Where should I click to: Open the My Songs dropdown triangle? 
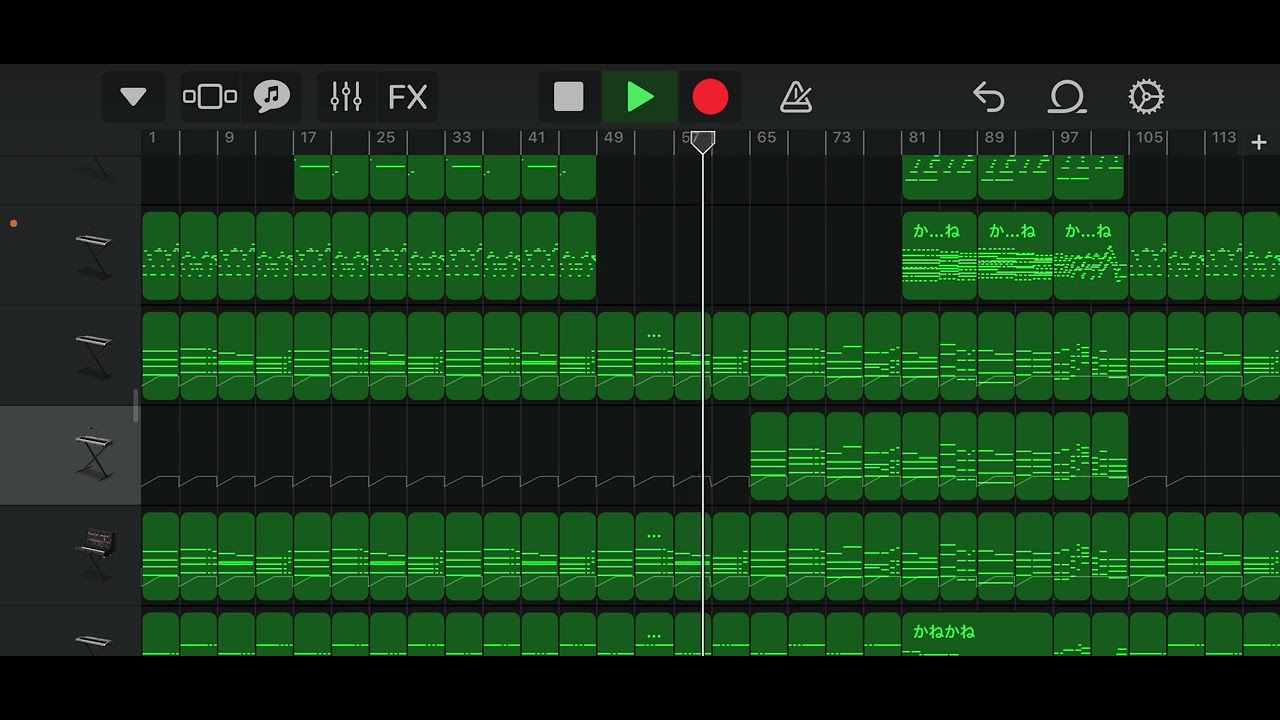point(133,97)
